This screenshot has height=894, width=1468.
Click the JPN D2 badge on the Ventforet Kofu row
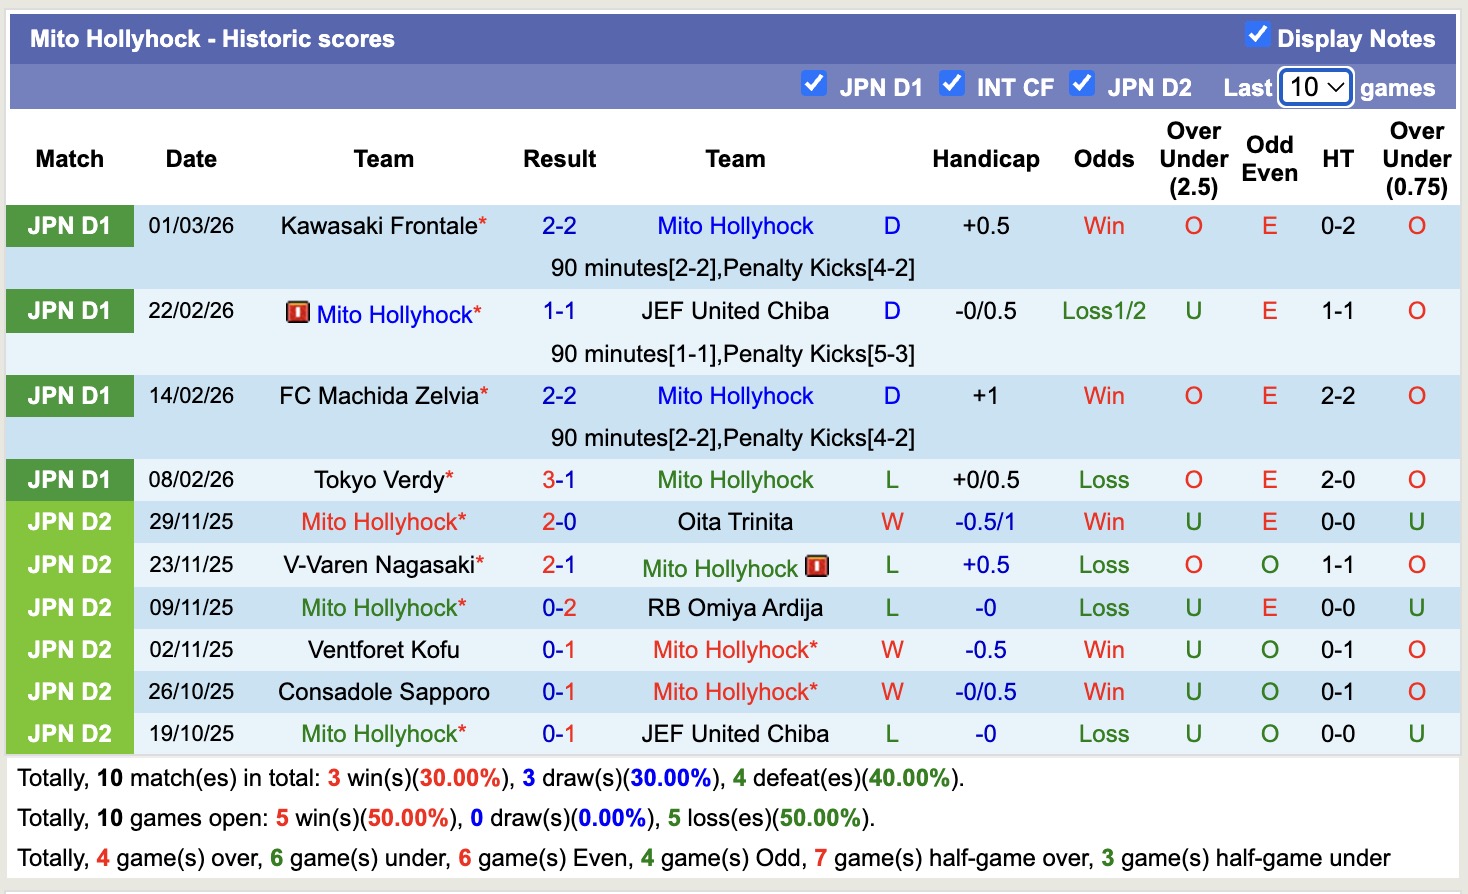(x=69, y=649)
